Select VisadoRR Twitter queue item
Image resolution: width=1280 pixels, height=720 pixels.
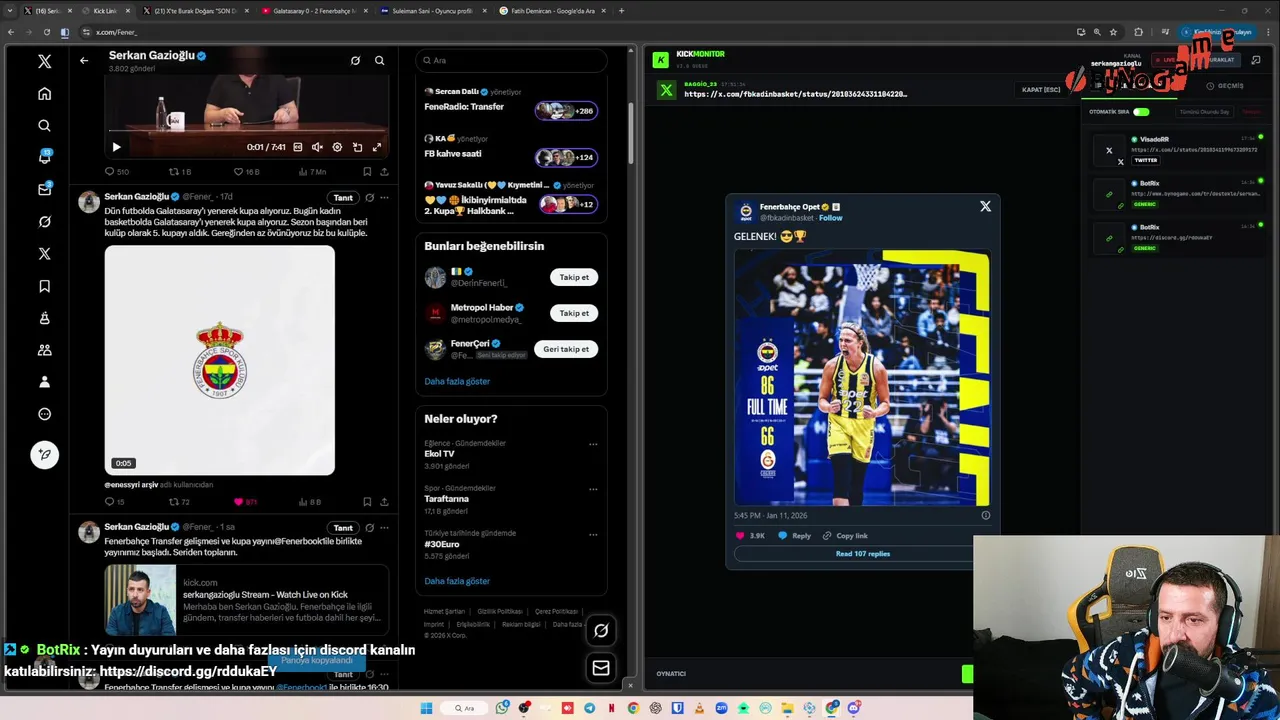click(1179, 150)
